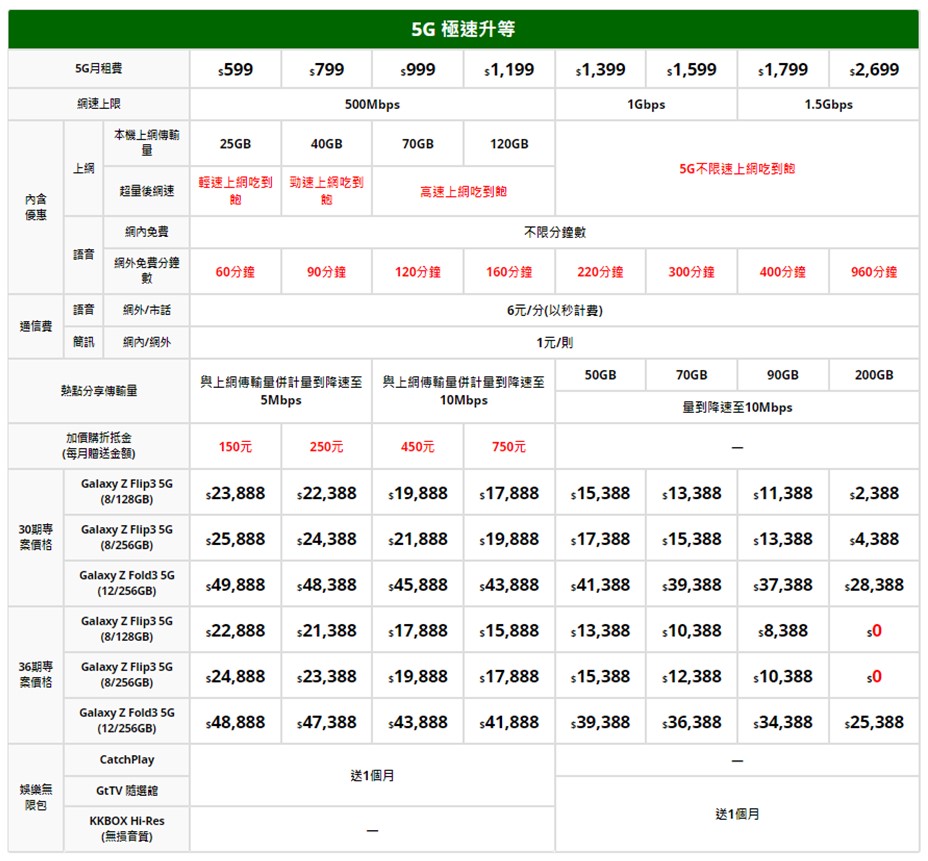Click the 90GB hotspot sharing cell
This screenshot has width=928, height=861.
pyautogui.click(x=782, y=375)
